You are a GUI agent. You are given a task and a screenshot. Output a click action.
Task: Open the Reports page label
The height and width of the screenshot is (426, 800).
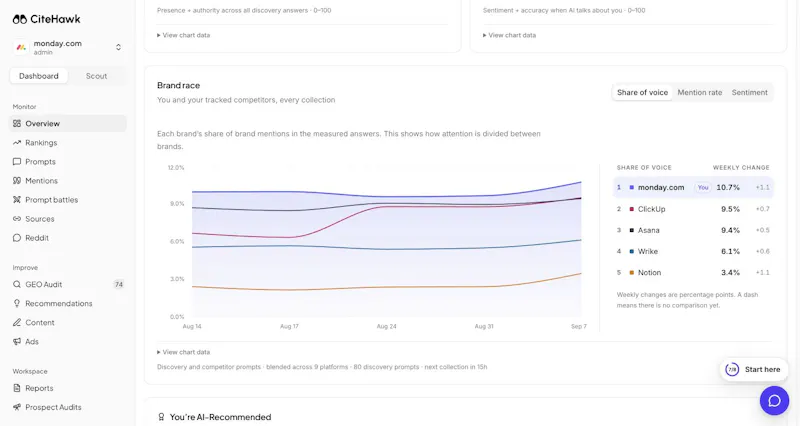click(39, 388)
